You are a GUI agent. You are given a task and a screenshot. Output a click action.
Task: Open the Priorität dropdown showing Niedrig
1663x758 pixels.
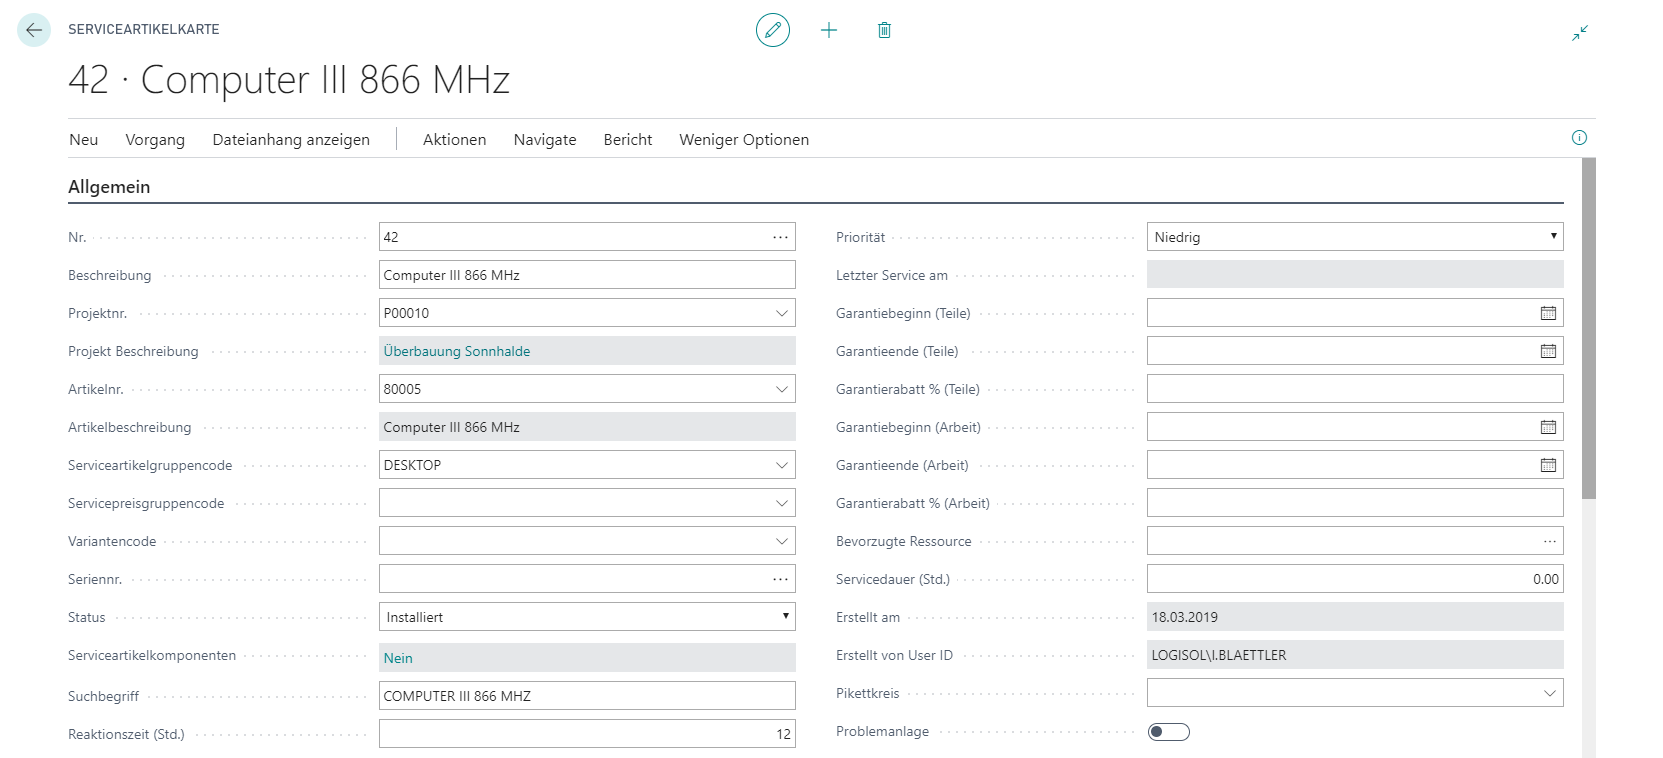(x=1355, y=237)
